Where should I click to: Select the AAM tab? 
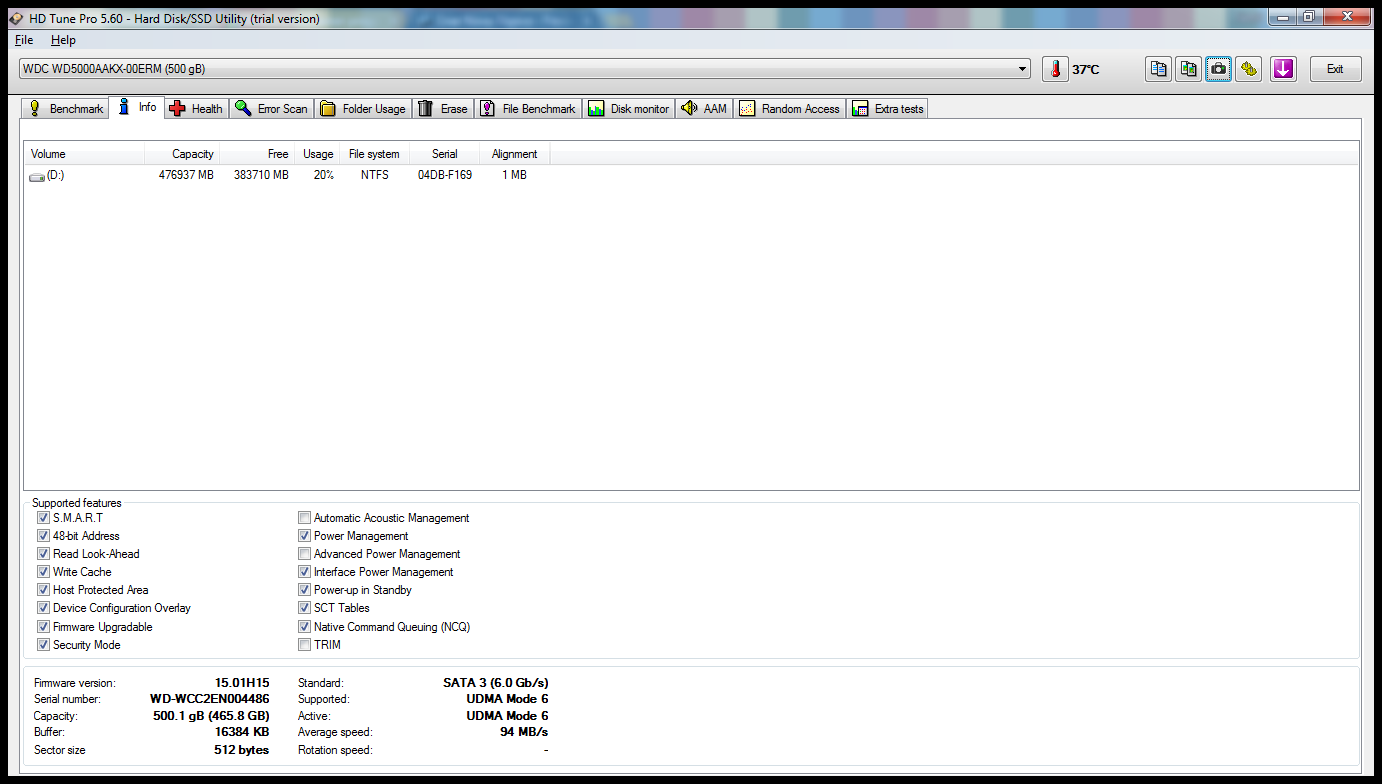(704, 108)
